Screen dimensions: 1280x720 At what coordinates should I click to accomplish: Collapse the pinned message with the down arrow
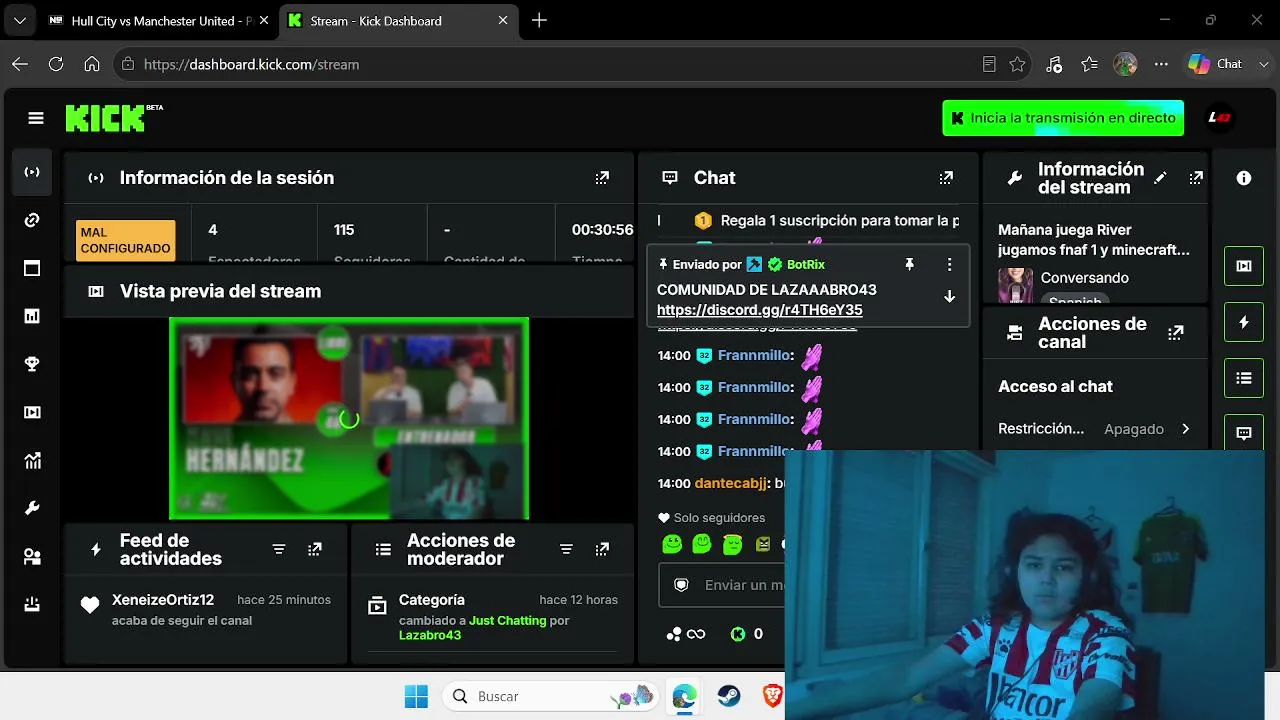(x=949, y=297)
